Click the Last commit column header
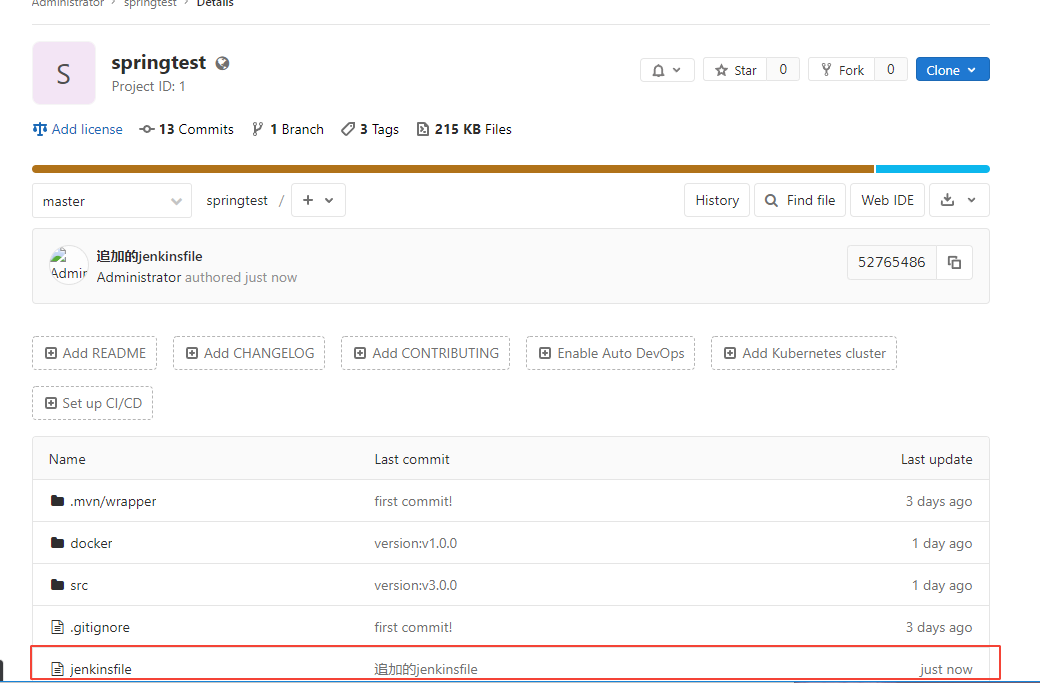The image size is (1040, 683). [412, 459]
